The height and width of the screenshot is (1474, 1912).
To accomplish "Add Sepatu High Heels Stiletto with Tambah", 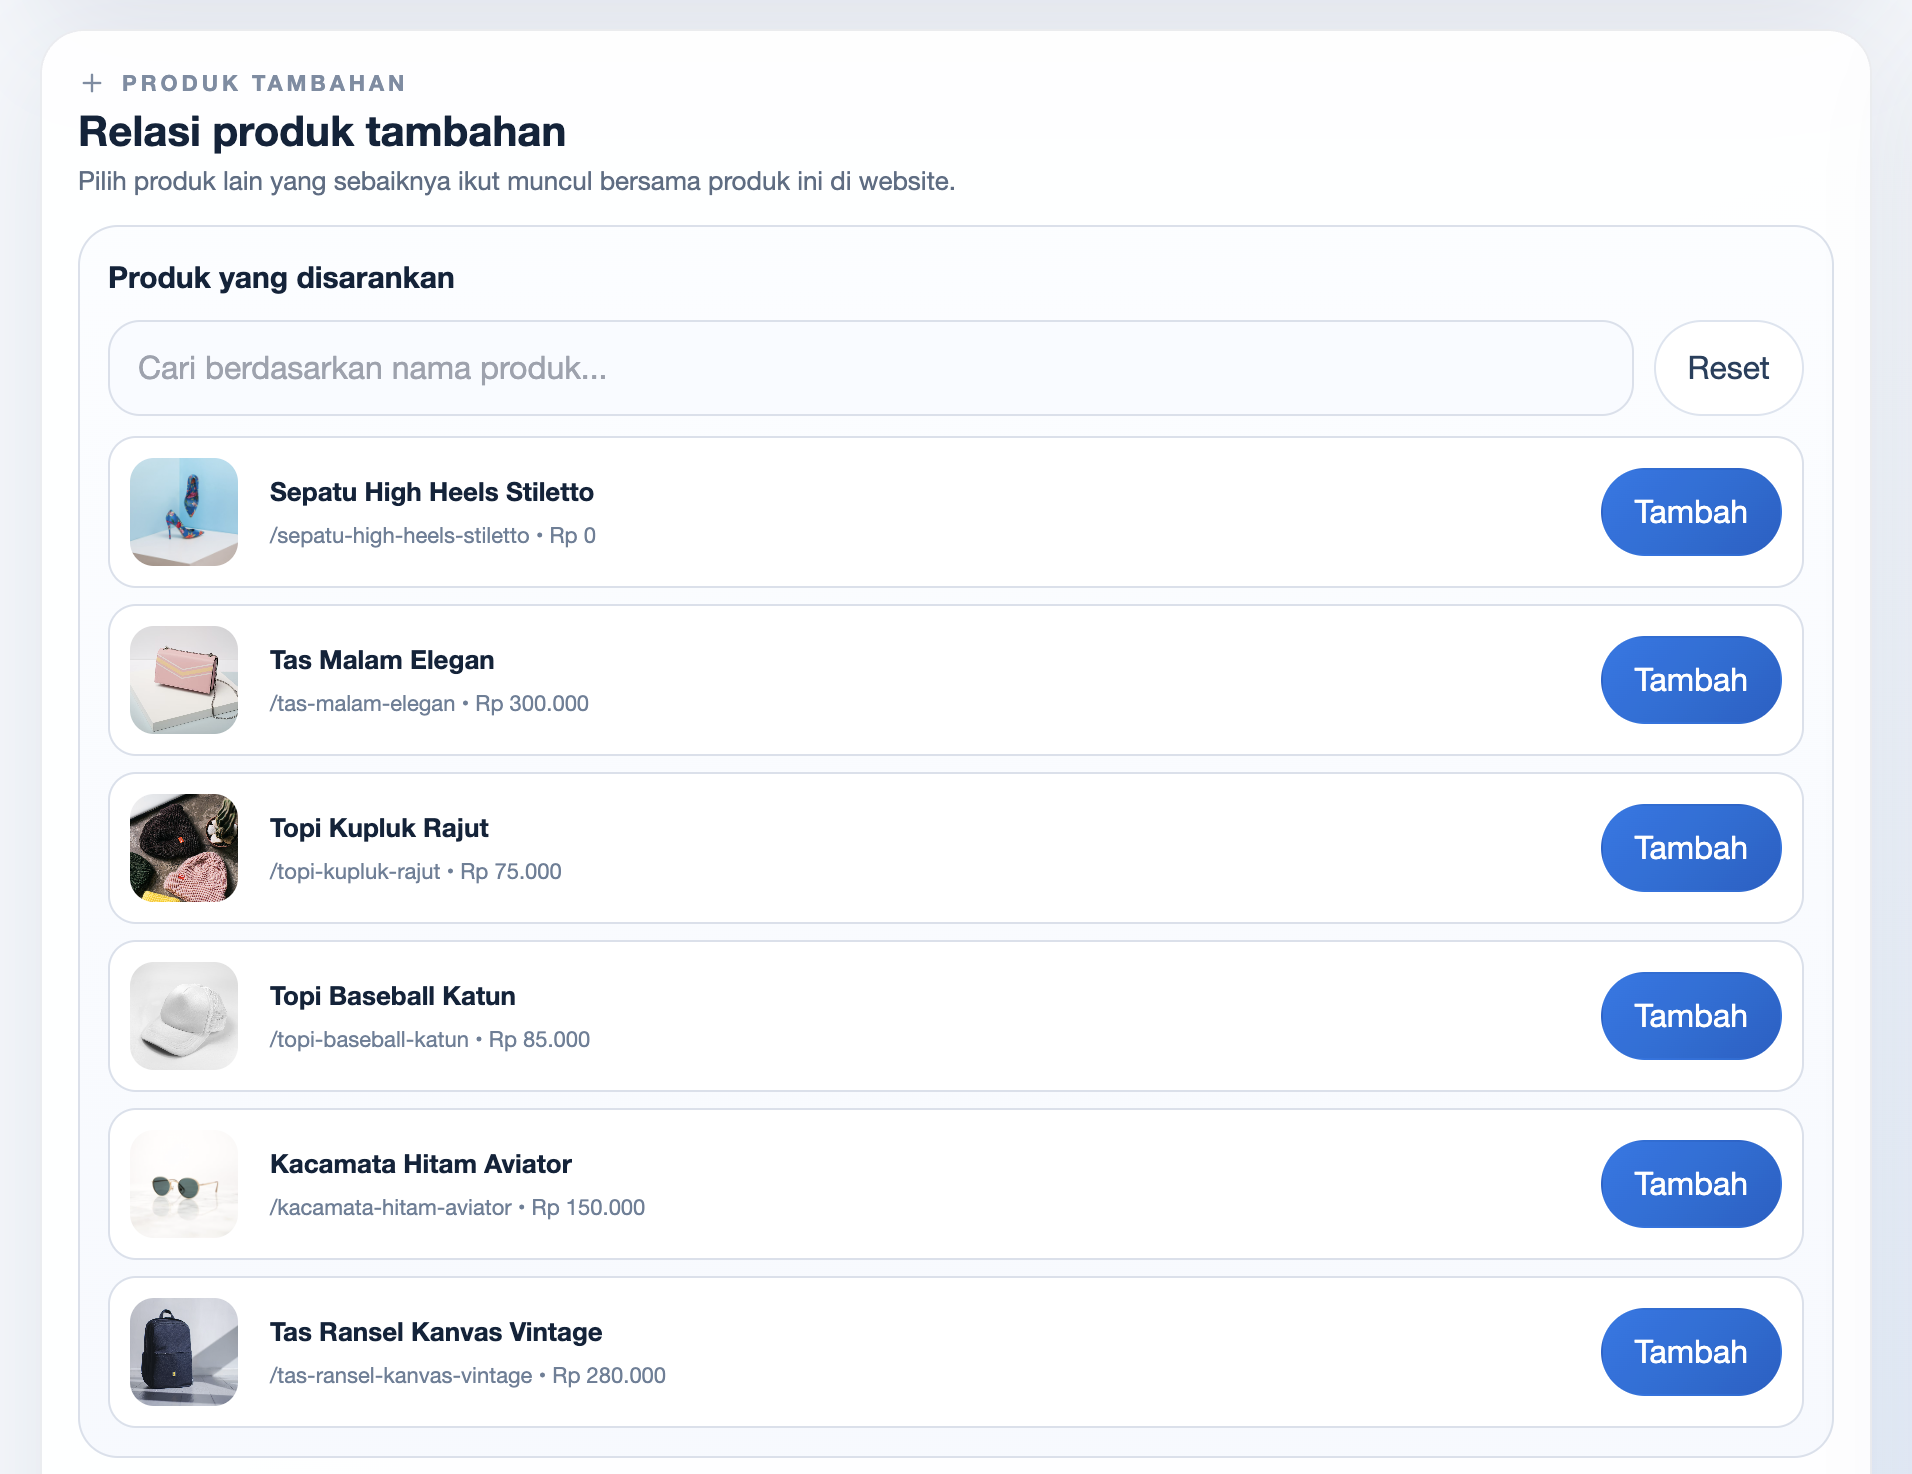I will tap(1690, 512).
